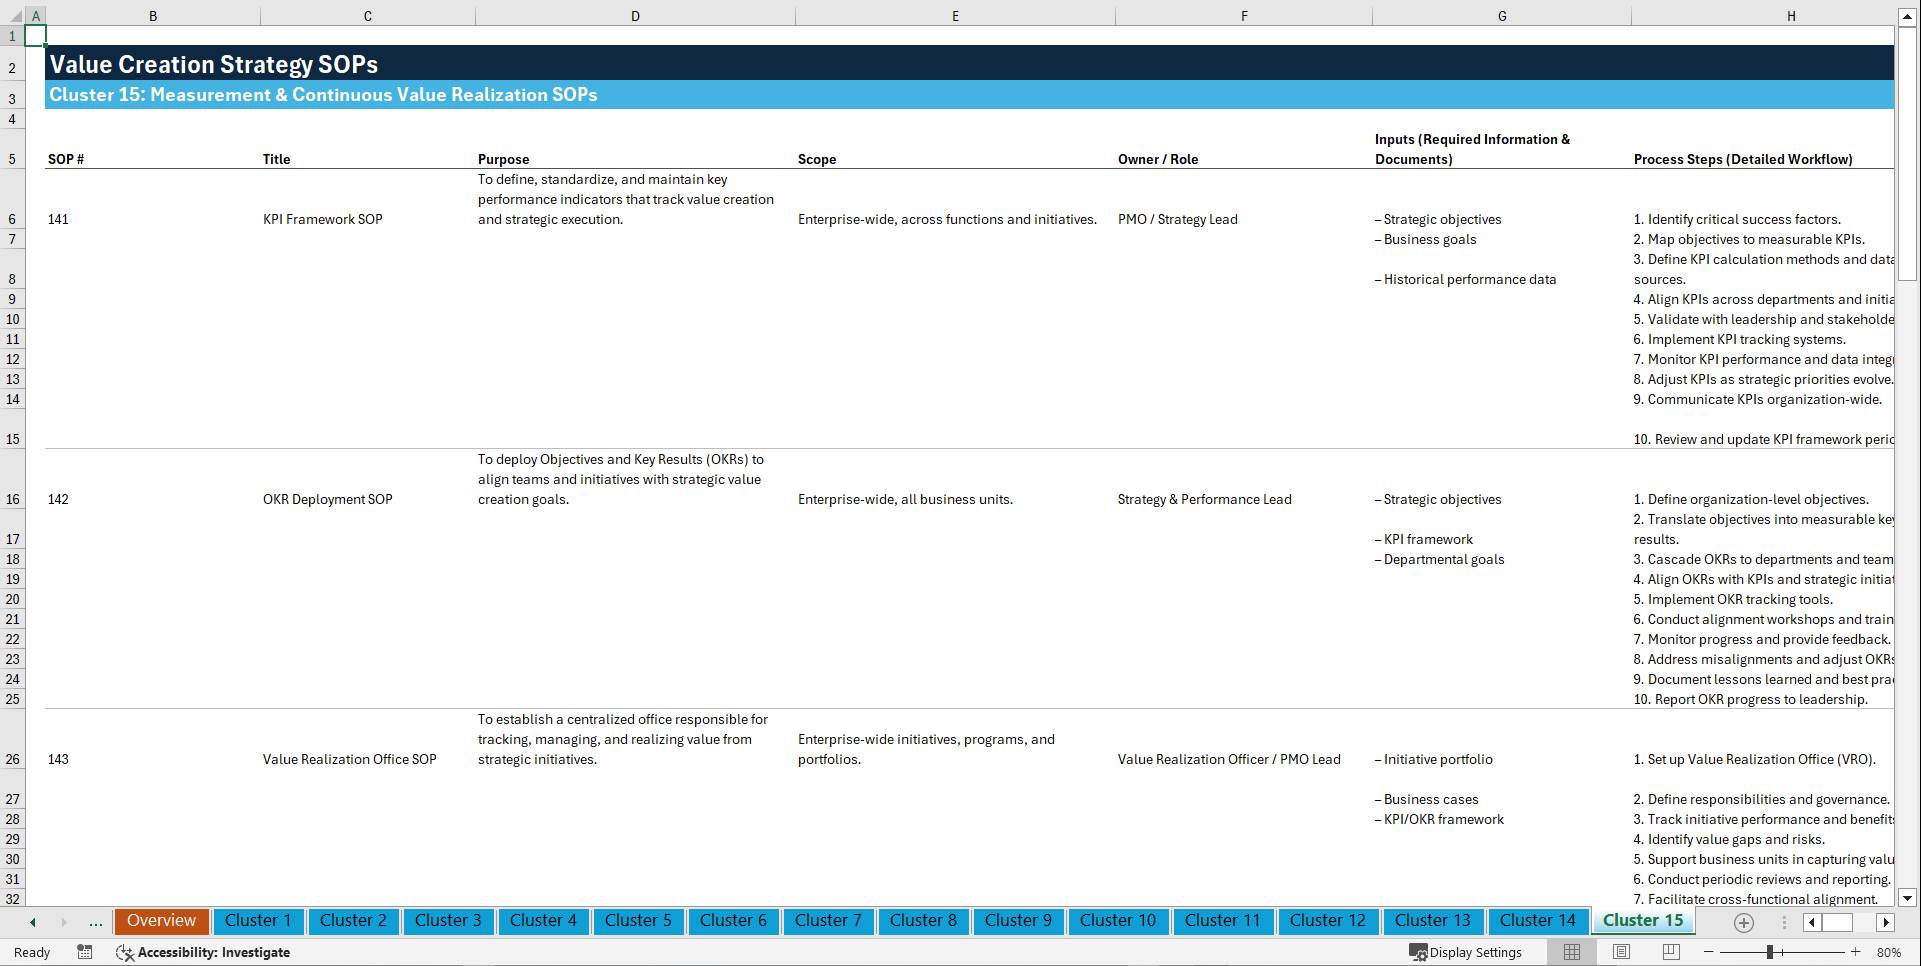The width and height of the screenshot is (1921, 966).
Task: Open the Cluster 7 worksheet
Action: pyautogui.click(x=828, y=921)
